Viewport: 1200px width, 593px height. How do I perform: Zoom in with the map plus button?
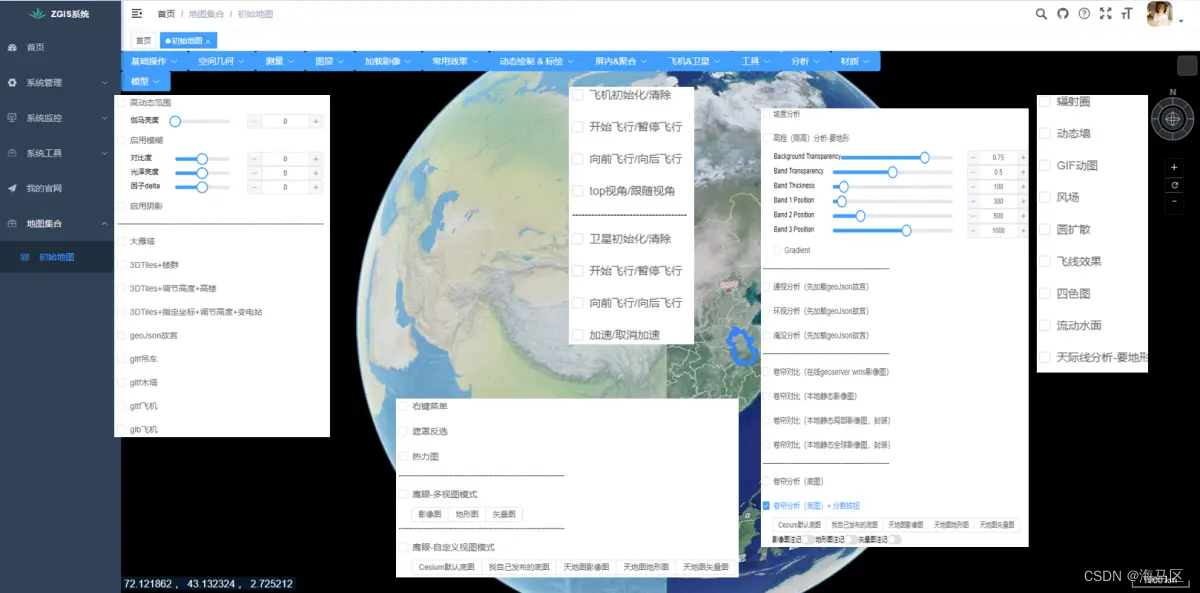pos(1174,168)
